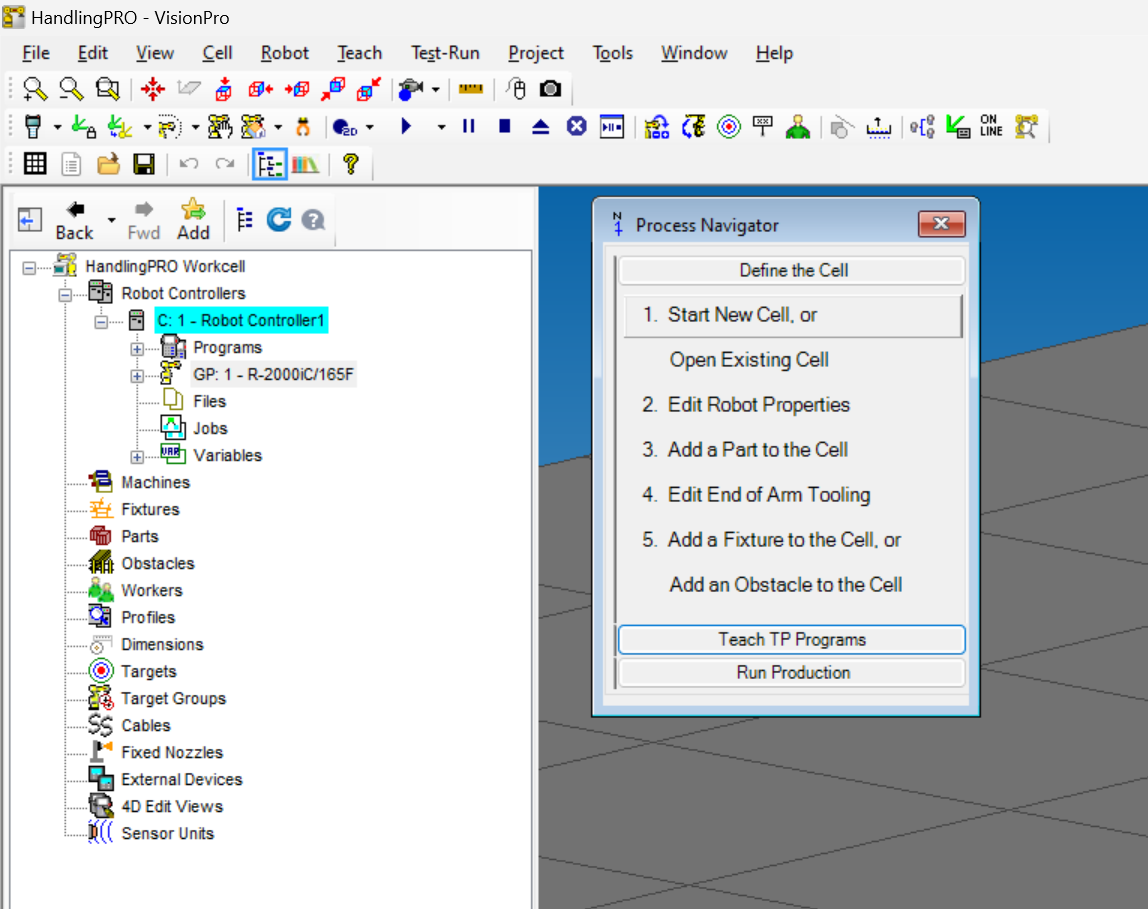Click the Back navigation button
The height and width of the screenshot is (909, 1148).
[75, 220]
